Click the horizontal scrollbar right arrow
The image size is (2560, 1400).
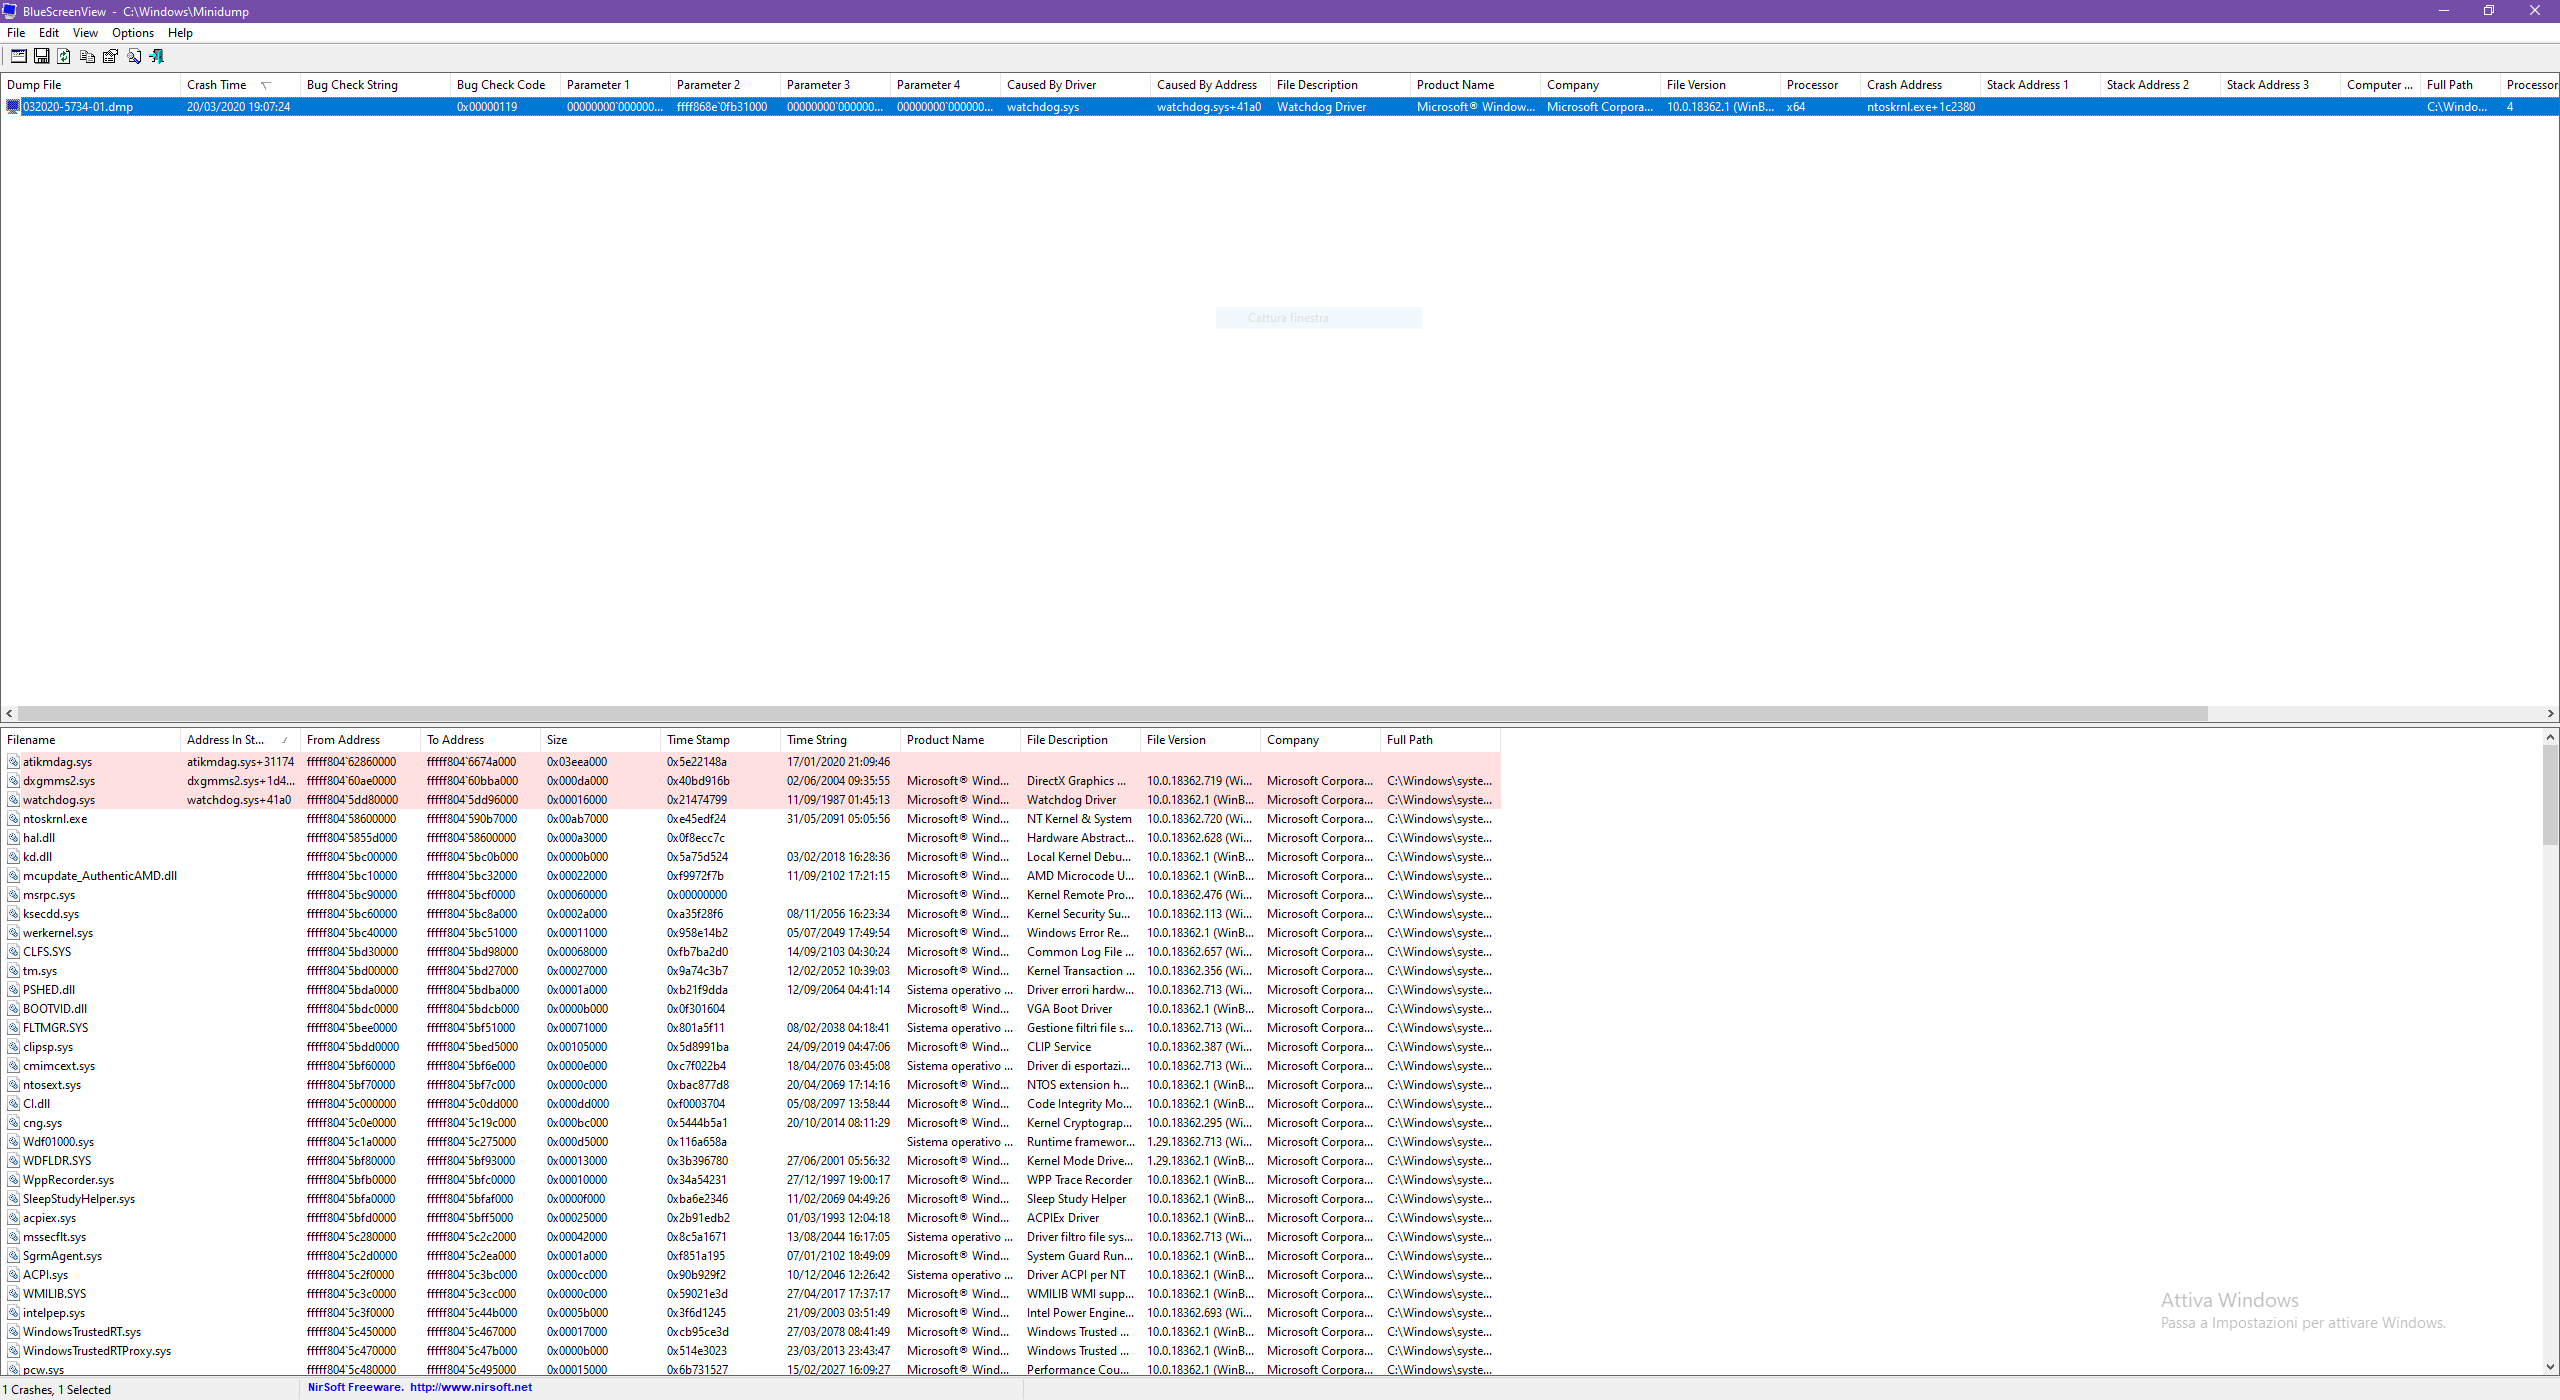tap(2551, 714)
